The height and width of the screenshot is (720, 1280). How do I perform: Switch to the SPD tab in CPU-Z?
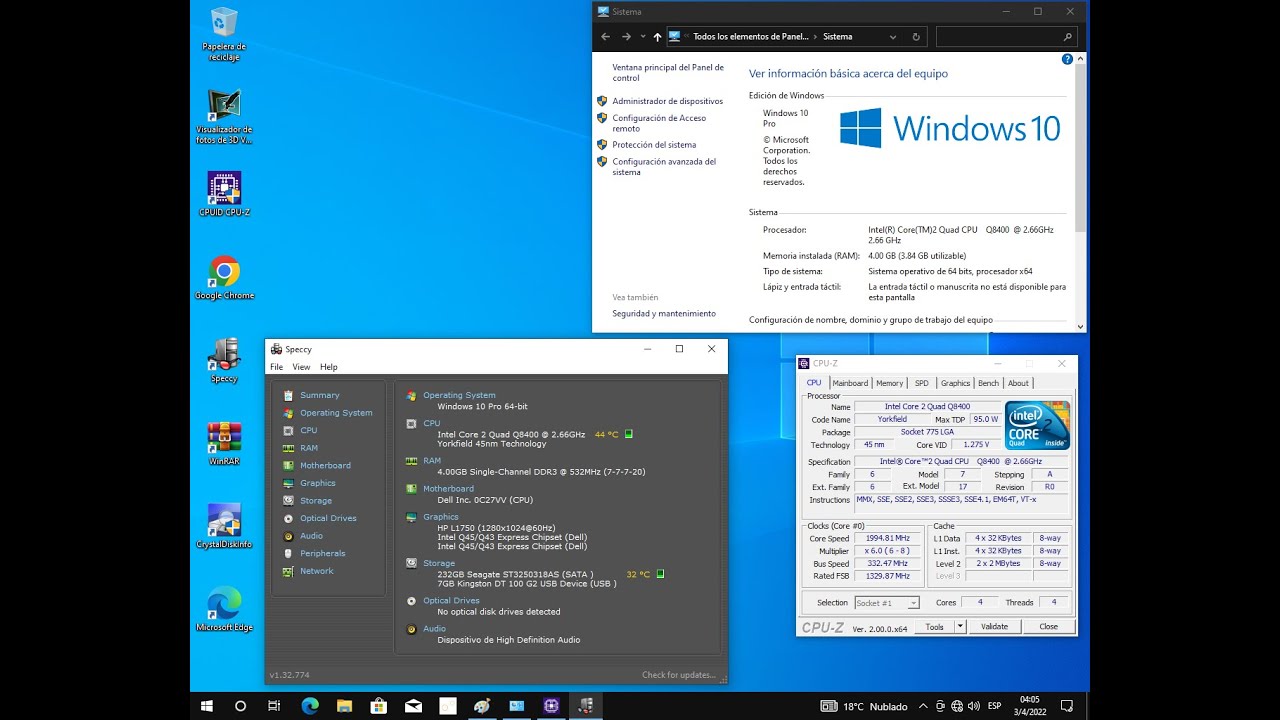922,383
